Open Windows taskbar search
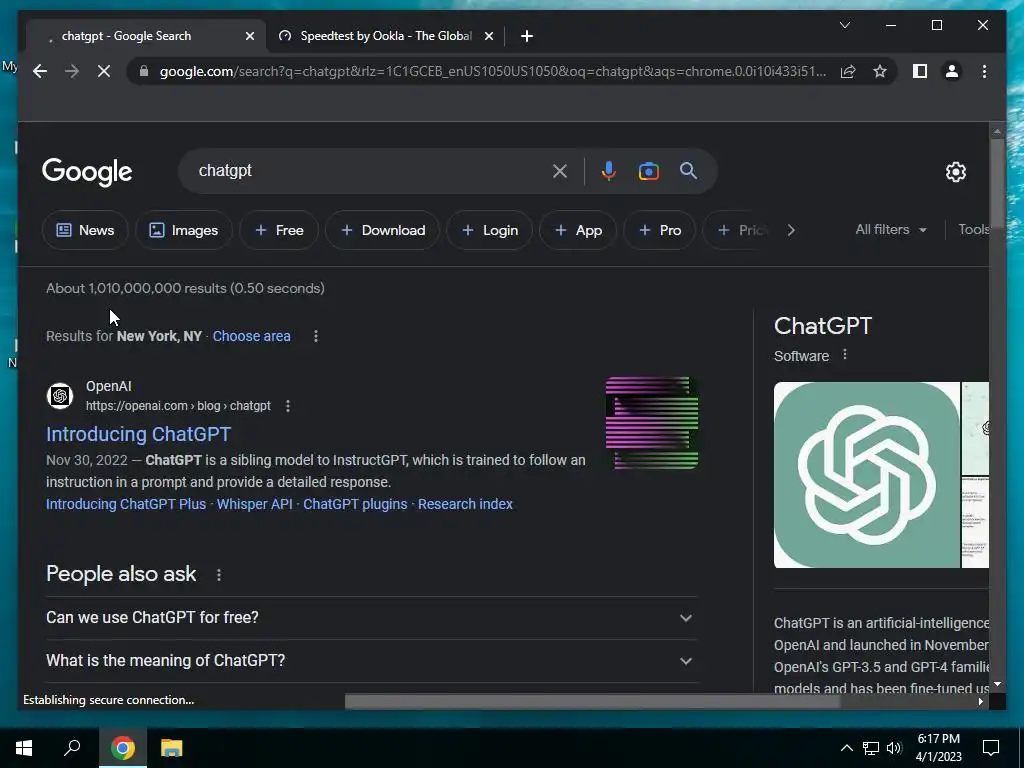The height and width of the screenshot is (768, 1024). coord(72,748)
